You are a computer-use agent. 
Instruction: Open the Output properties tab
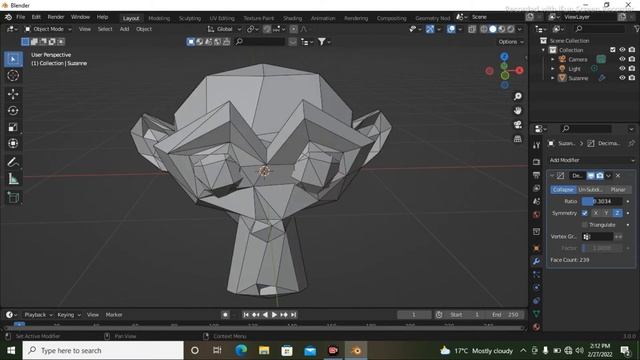(536, 175)
